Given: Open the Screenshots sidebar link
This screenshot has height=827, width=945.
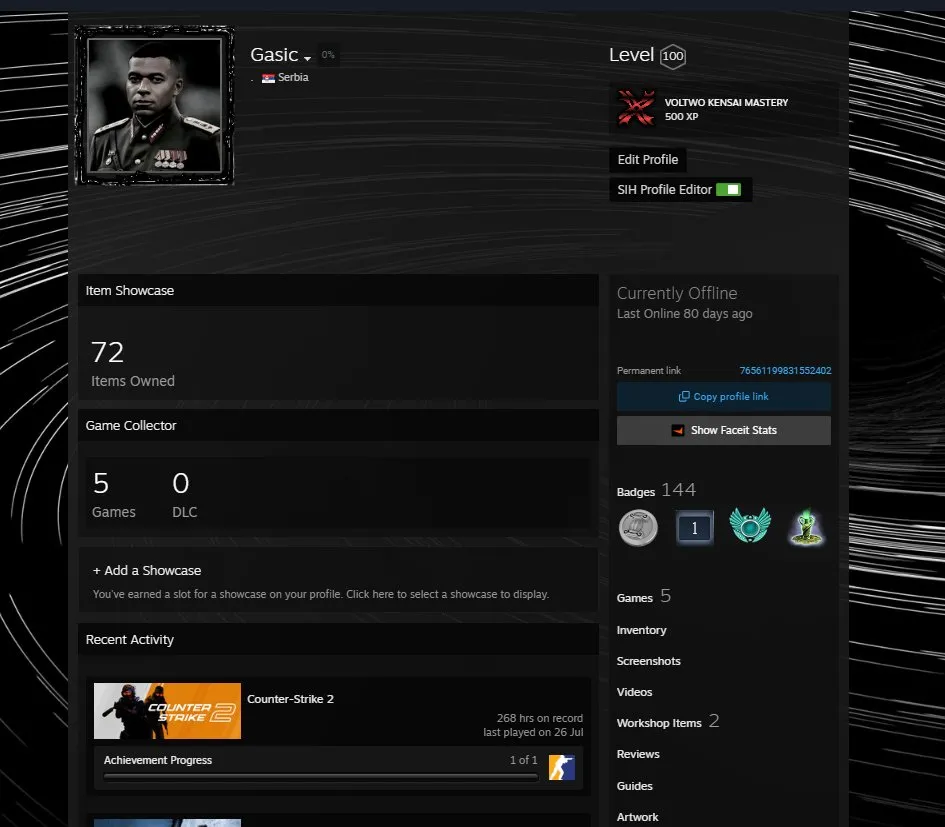Looking at the screenshot, I should pos(648,661).
